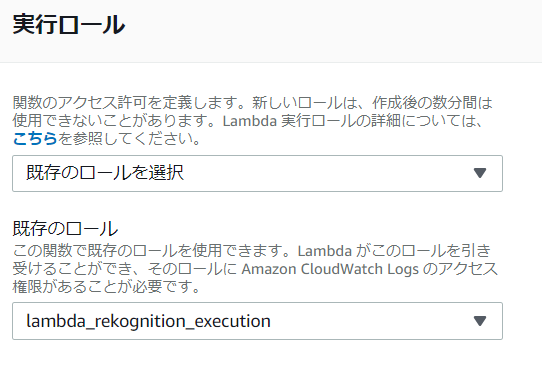Click empty space inside the existing-role selector
This screenshot has width=542, height=365.
(370, 321)
